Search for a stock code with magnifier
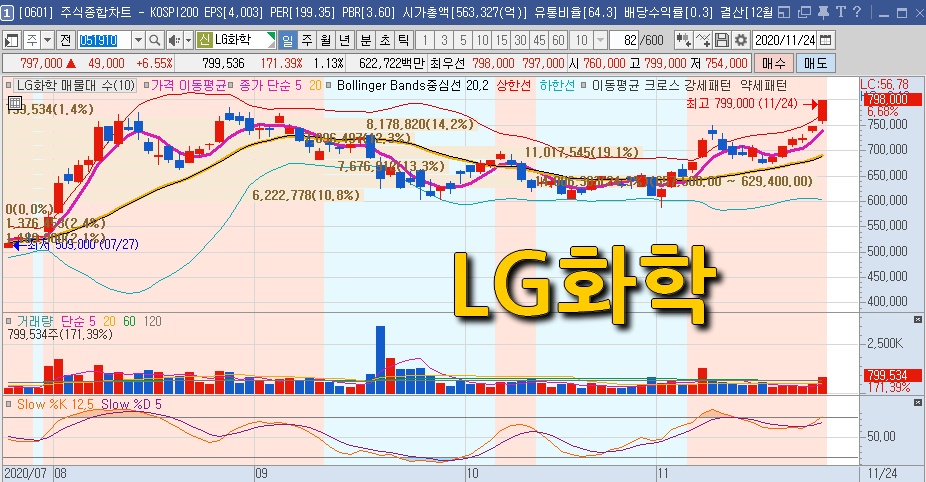The height and width of the screenshot is (482, 926). [155, 40]
